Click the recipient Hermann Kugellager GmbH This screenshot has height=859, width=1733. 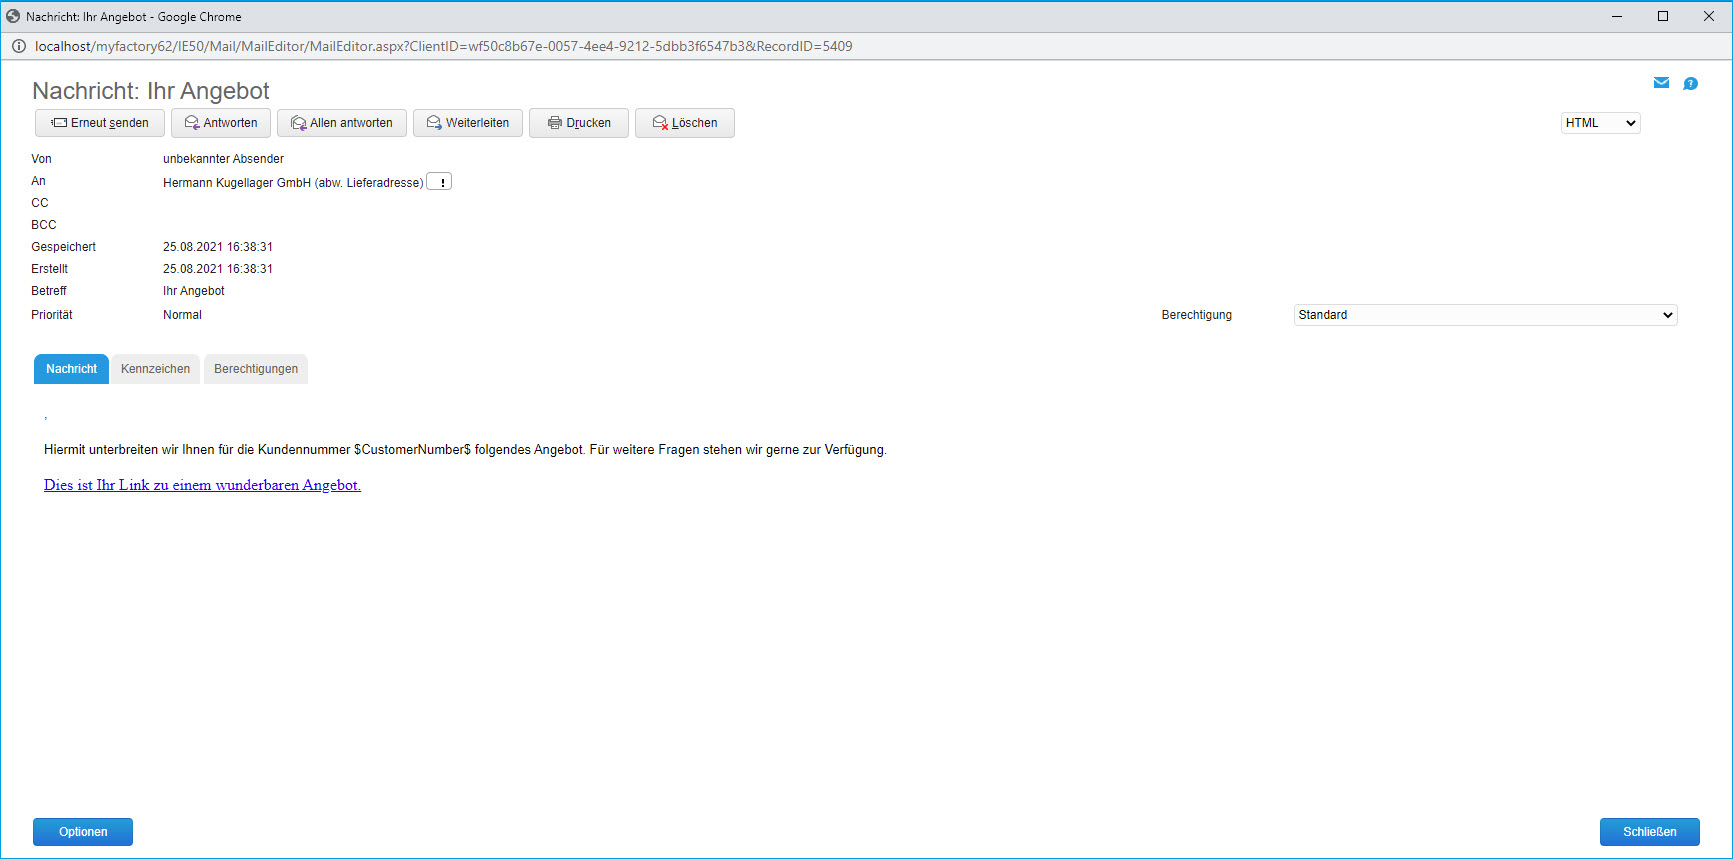[292, 182]
